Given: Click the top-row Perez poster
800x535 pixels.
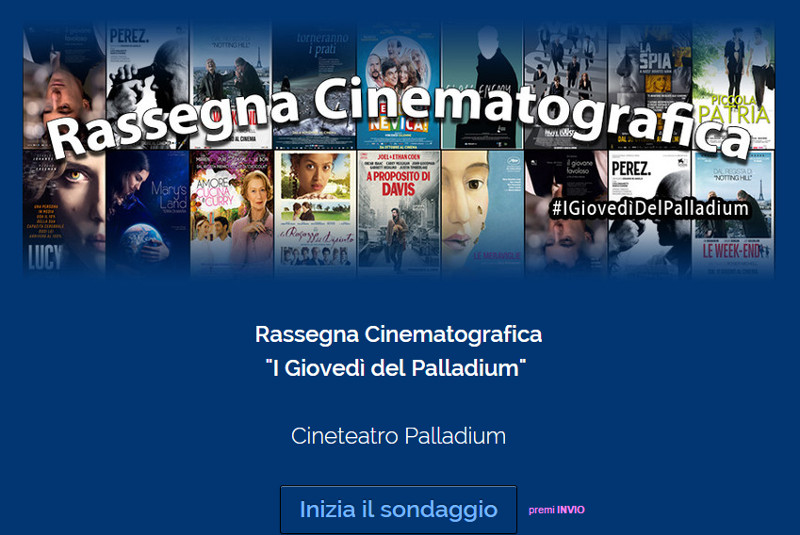Looking at the screenshot, I should 147,85.
